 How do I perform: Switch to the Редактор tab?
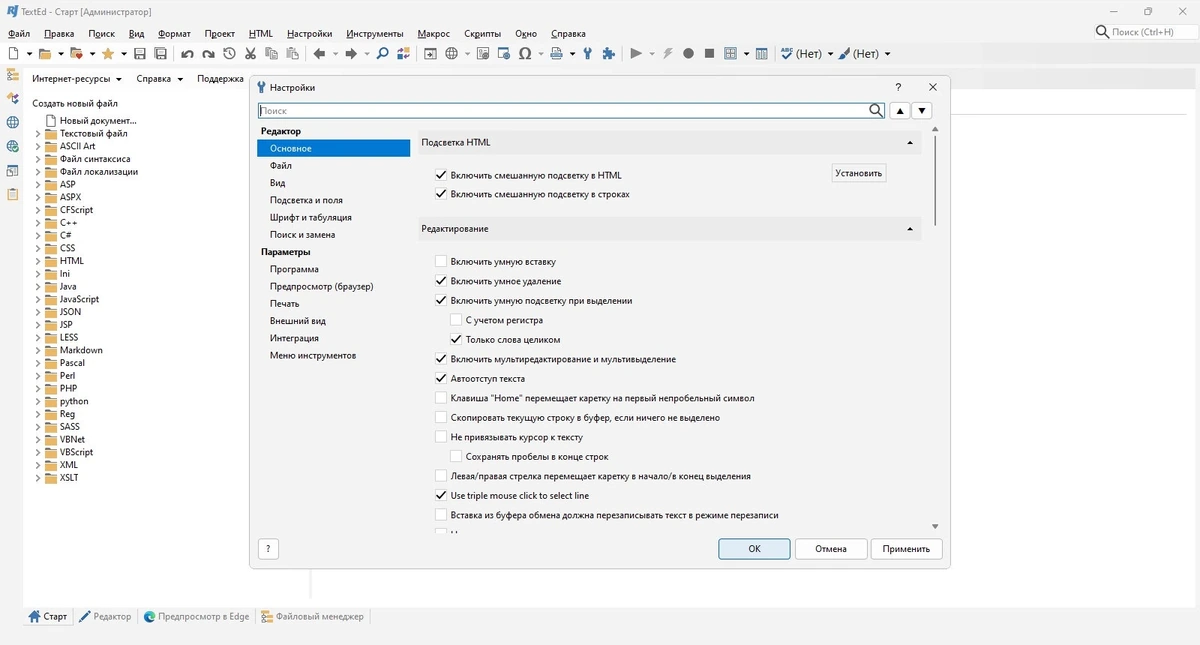click(x=105, y=617)
